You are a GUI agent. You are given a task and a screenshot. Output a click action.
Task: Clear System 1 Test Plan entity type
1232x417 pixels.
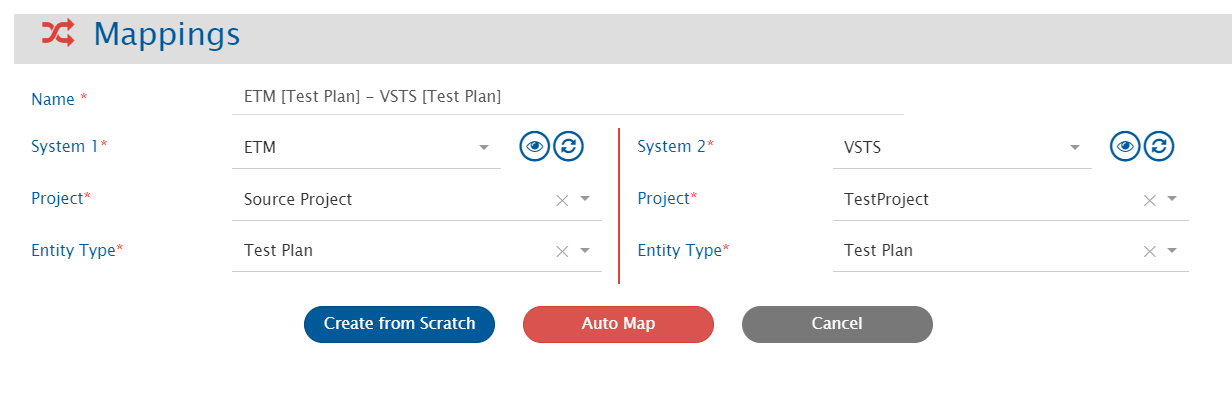tap(562, 251)
